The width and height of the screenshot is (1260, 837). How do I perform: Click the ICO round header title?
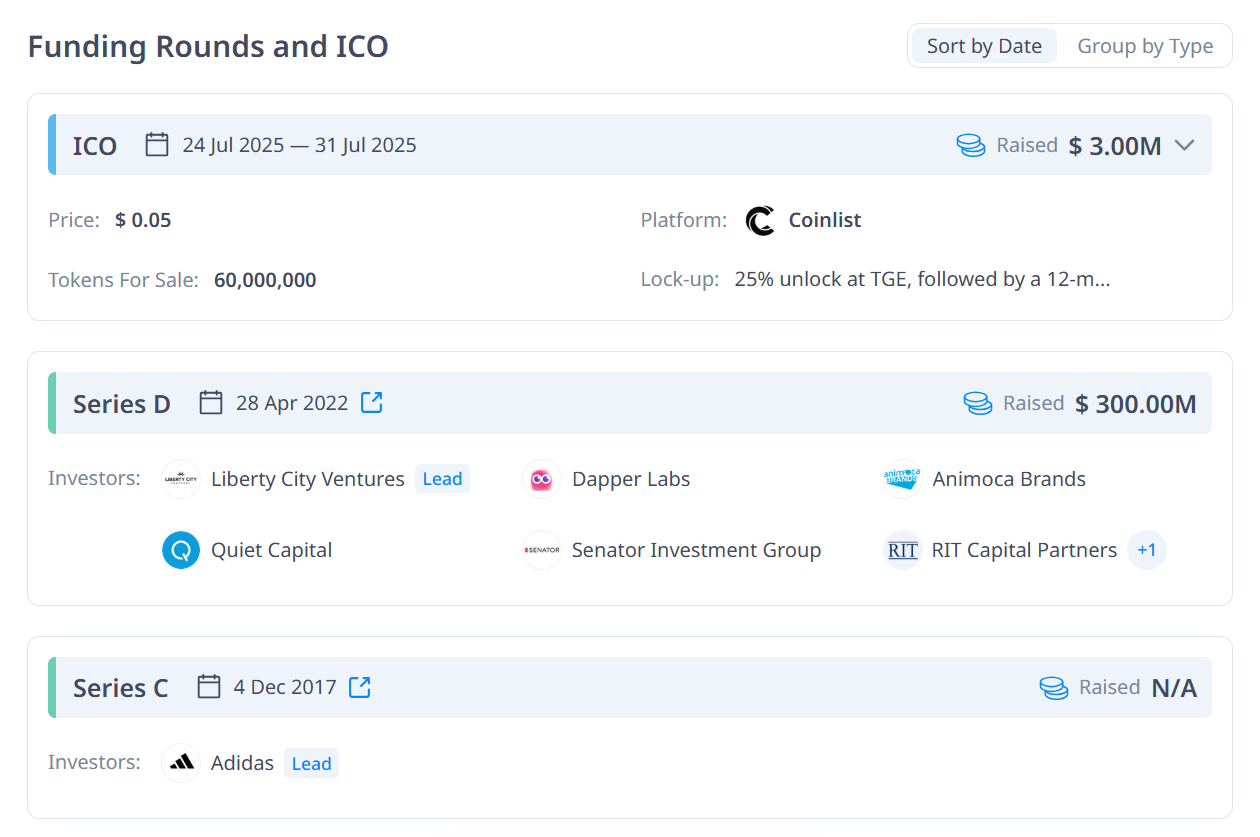pos(95,146)
